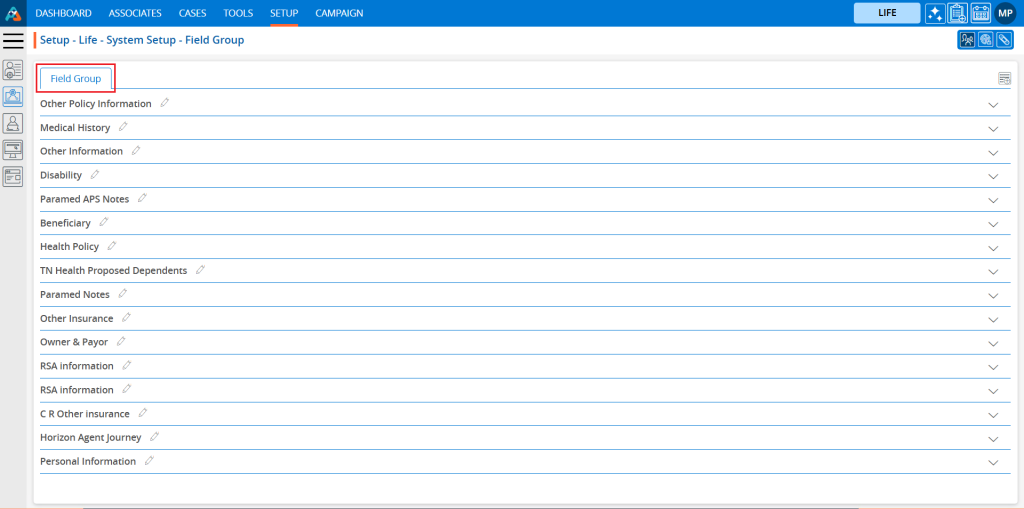Open the CAMPAIGN menu item
This screenshot has height=509, width=1024.
click(x=339, y=13)
